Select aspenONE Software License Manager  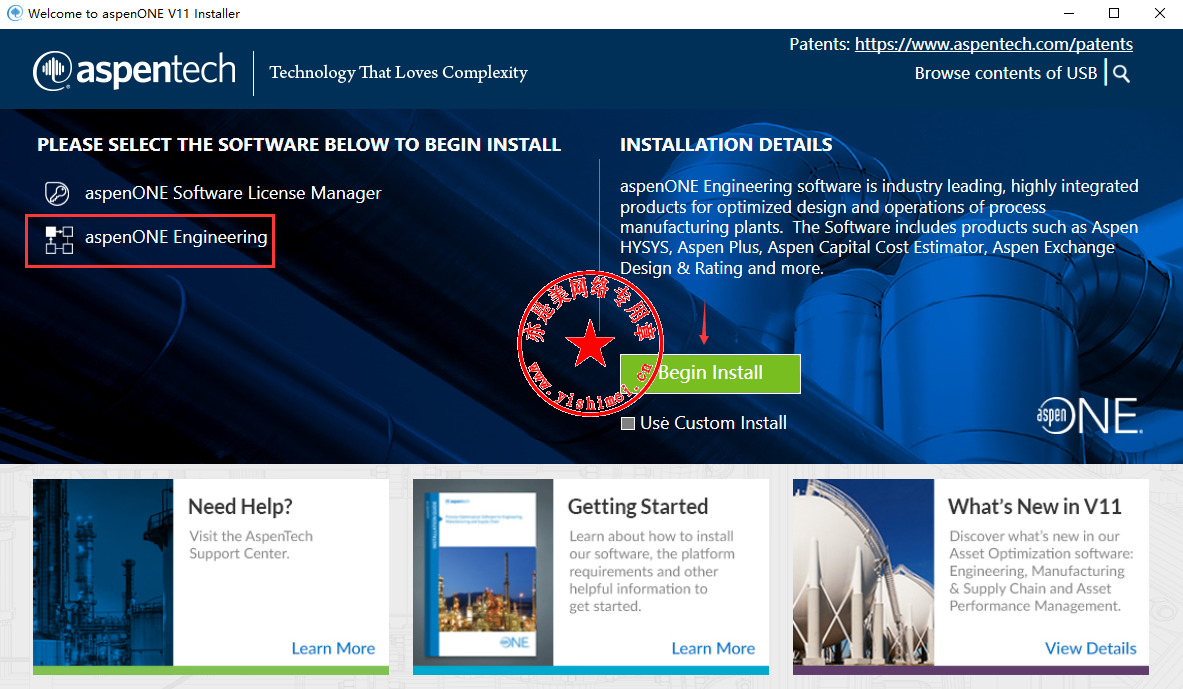tap(232, 193)
